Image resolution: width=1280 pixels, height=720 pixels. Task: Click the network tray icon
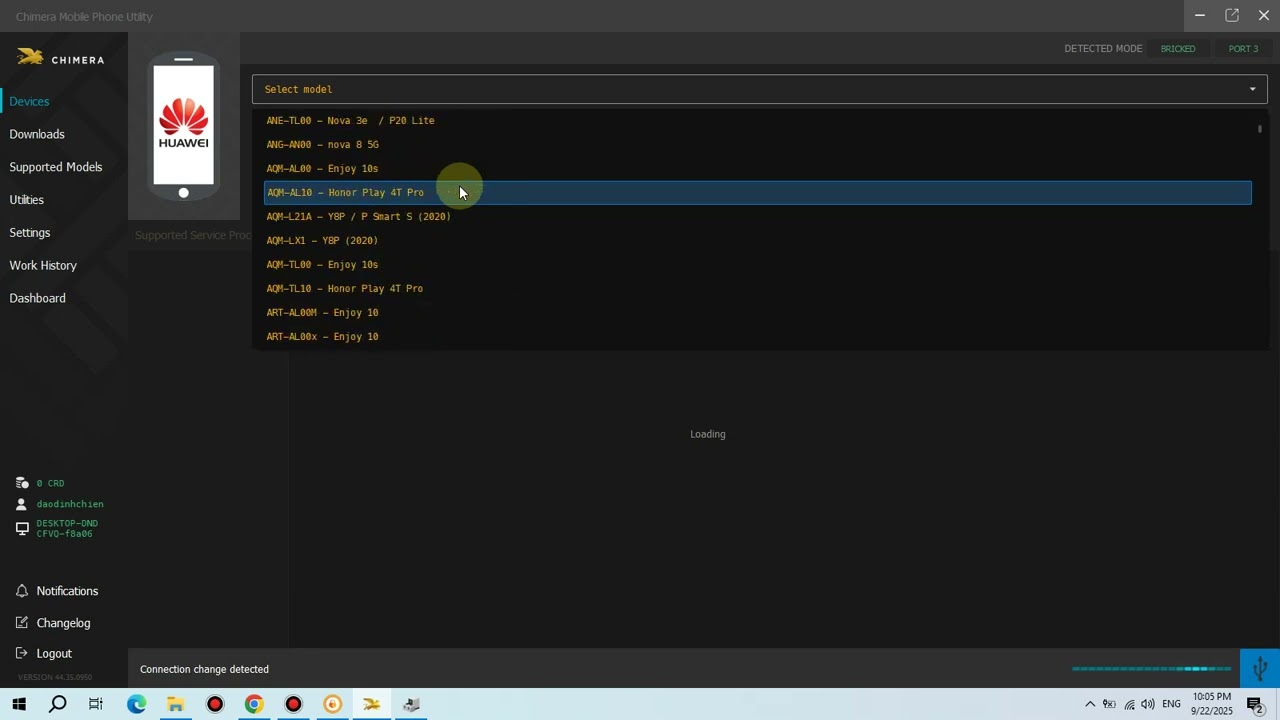[1129, 704]
